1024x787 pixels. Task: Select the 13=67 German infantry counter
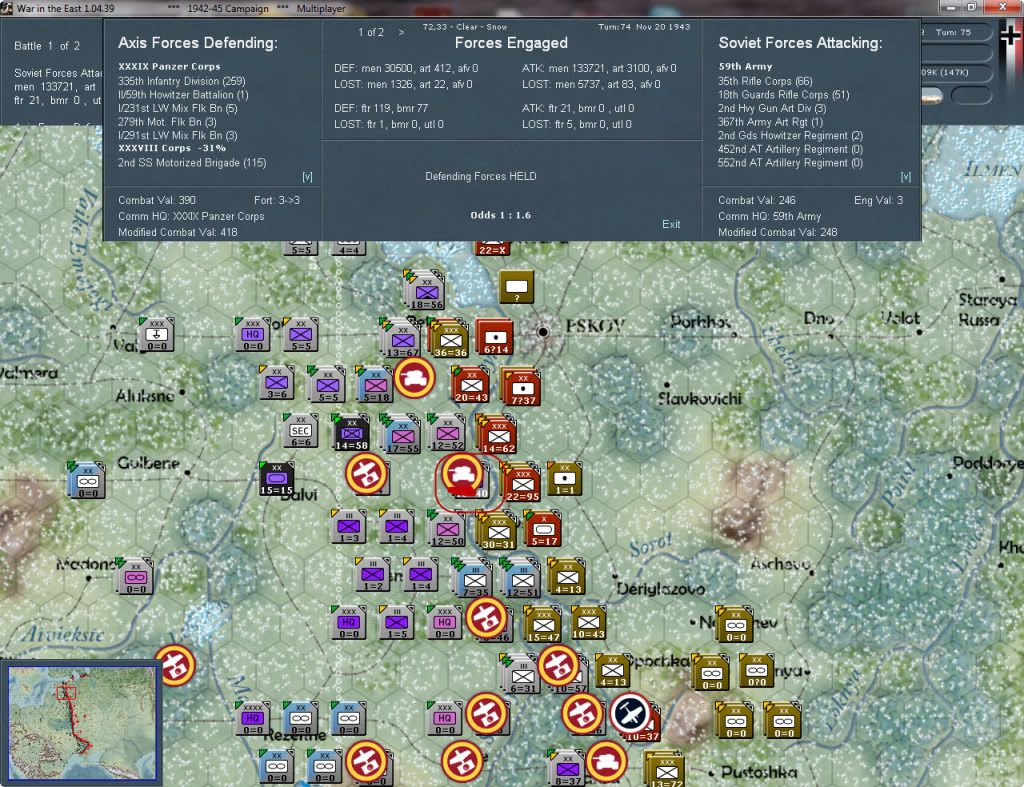click(402, 339)
